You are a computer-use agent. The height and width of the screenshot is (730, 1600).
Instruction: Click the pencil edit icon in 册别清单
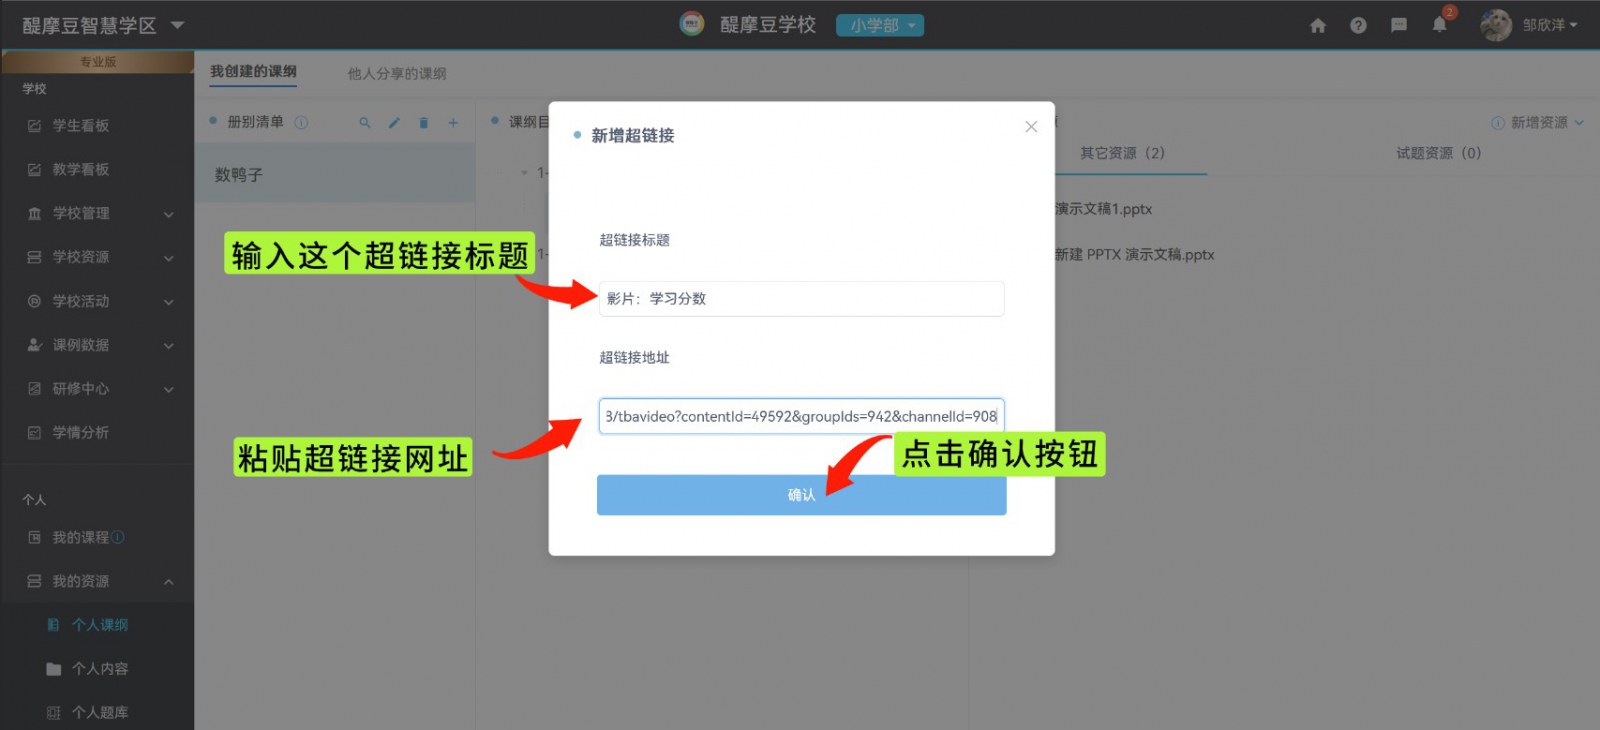pos(394,123)
